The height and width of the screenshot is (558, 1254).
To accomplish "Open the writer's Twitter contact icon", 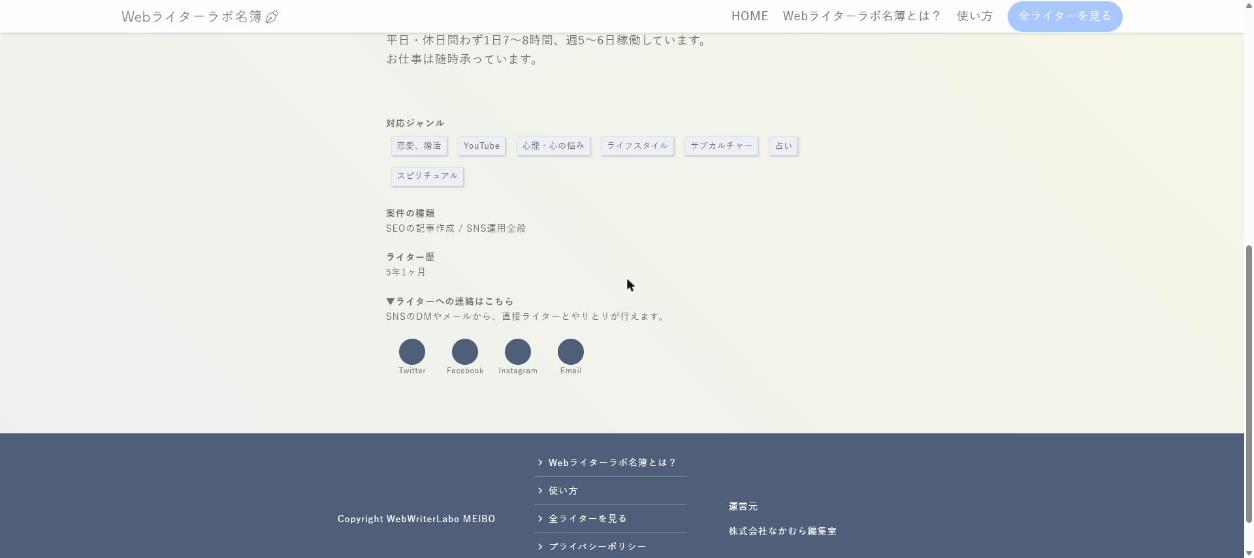I will pyautogui.click(x=412, y=352).
